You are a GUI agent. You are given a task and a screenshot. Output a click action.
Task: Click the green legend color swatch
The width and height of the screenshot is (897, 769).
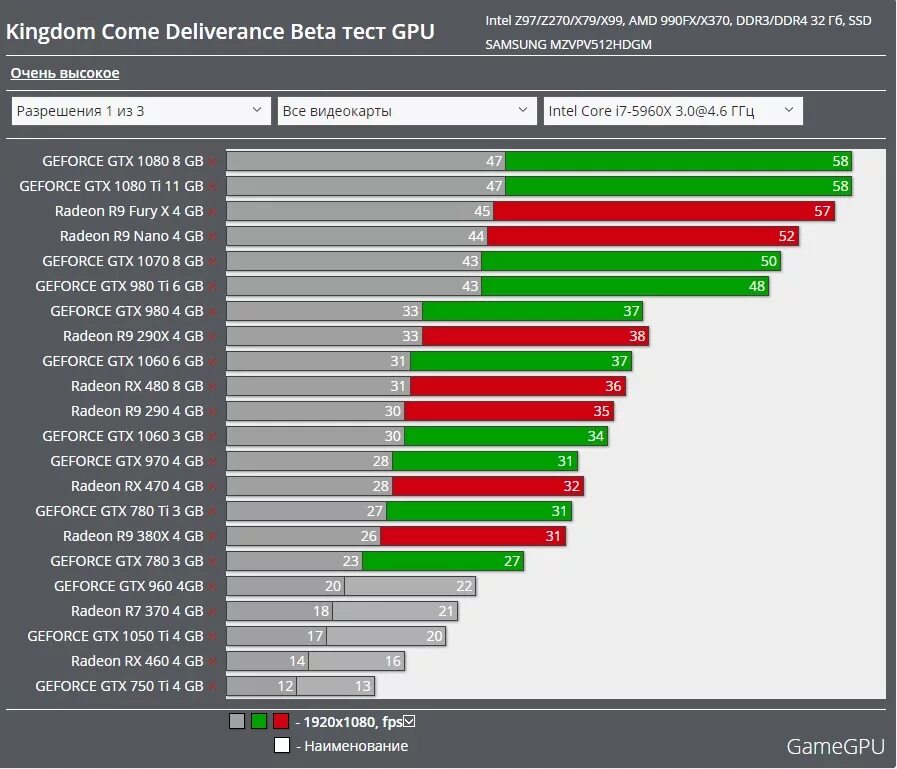pos(259,721)
